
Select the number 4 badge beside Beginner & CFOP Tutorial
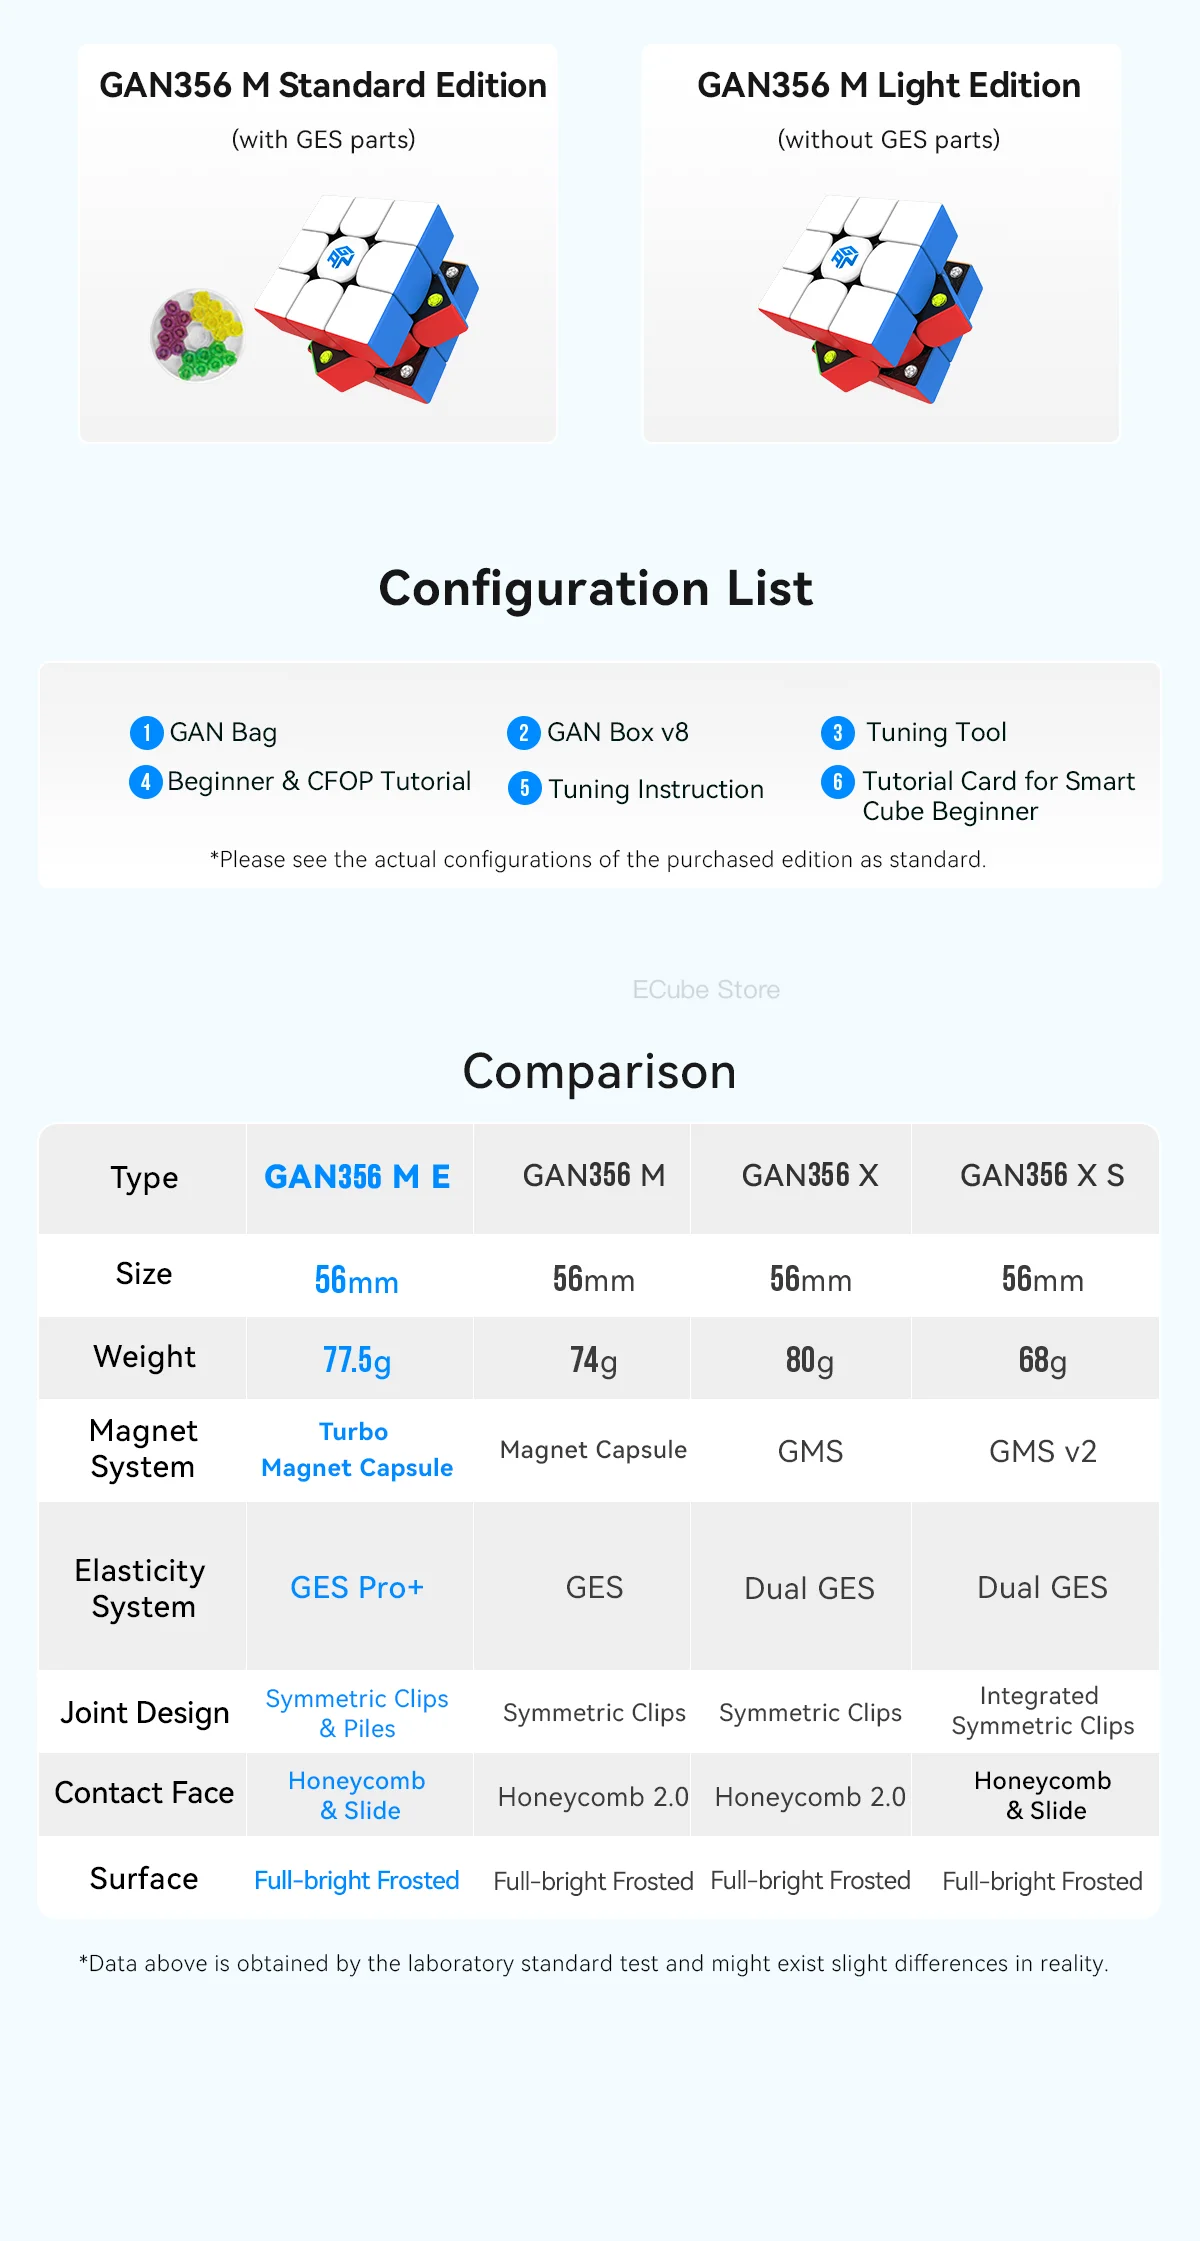pyautogui.click(x=146, y=782)
